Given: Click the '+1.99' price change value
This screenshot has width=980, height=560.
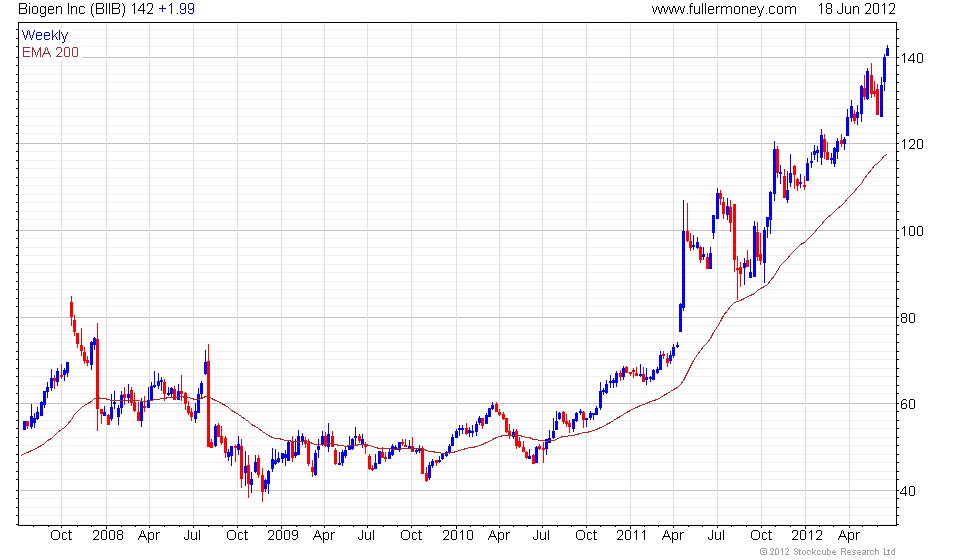Looking at the screenshot, I should click(176, 9).
